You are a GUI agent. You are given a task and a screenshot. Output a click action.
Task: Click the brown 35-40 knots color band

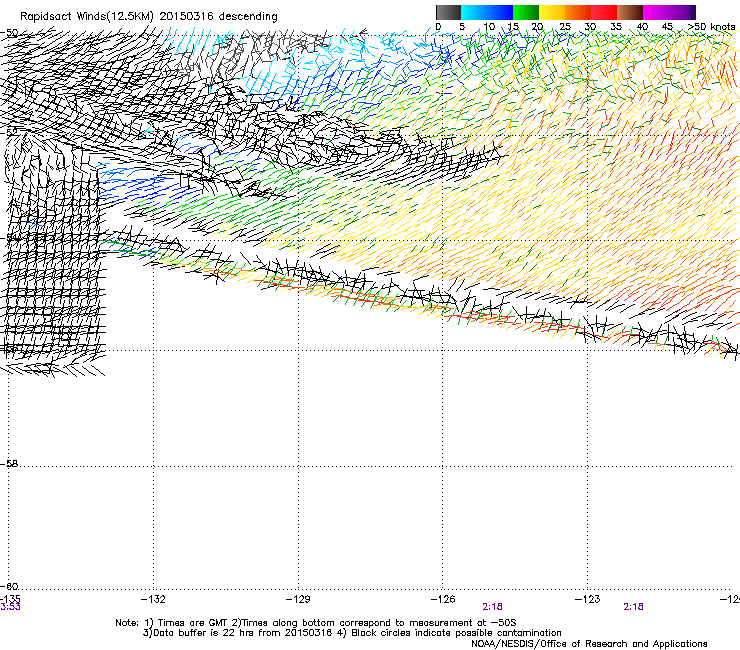tap(630, 12)
